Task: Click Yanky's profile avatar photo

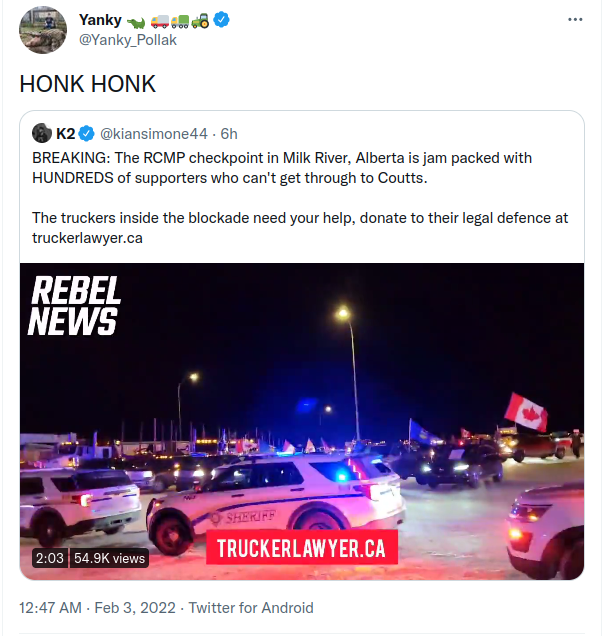Action: point(43,30)
